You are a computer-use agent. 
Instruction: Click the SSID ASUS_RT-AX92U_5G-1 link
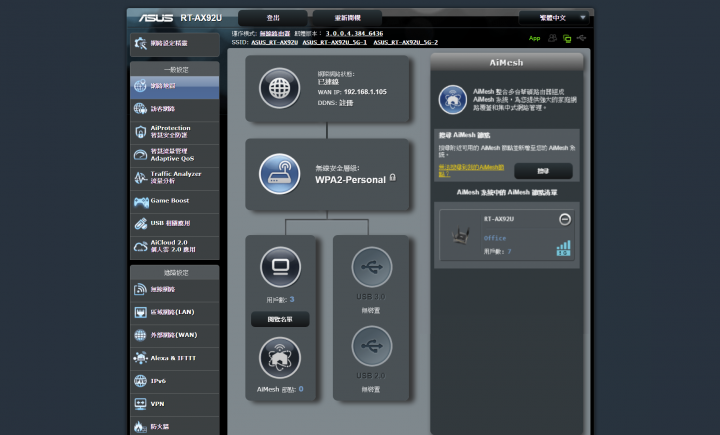pos(335,42)
